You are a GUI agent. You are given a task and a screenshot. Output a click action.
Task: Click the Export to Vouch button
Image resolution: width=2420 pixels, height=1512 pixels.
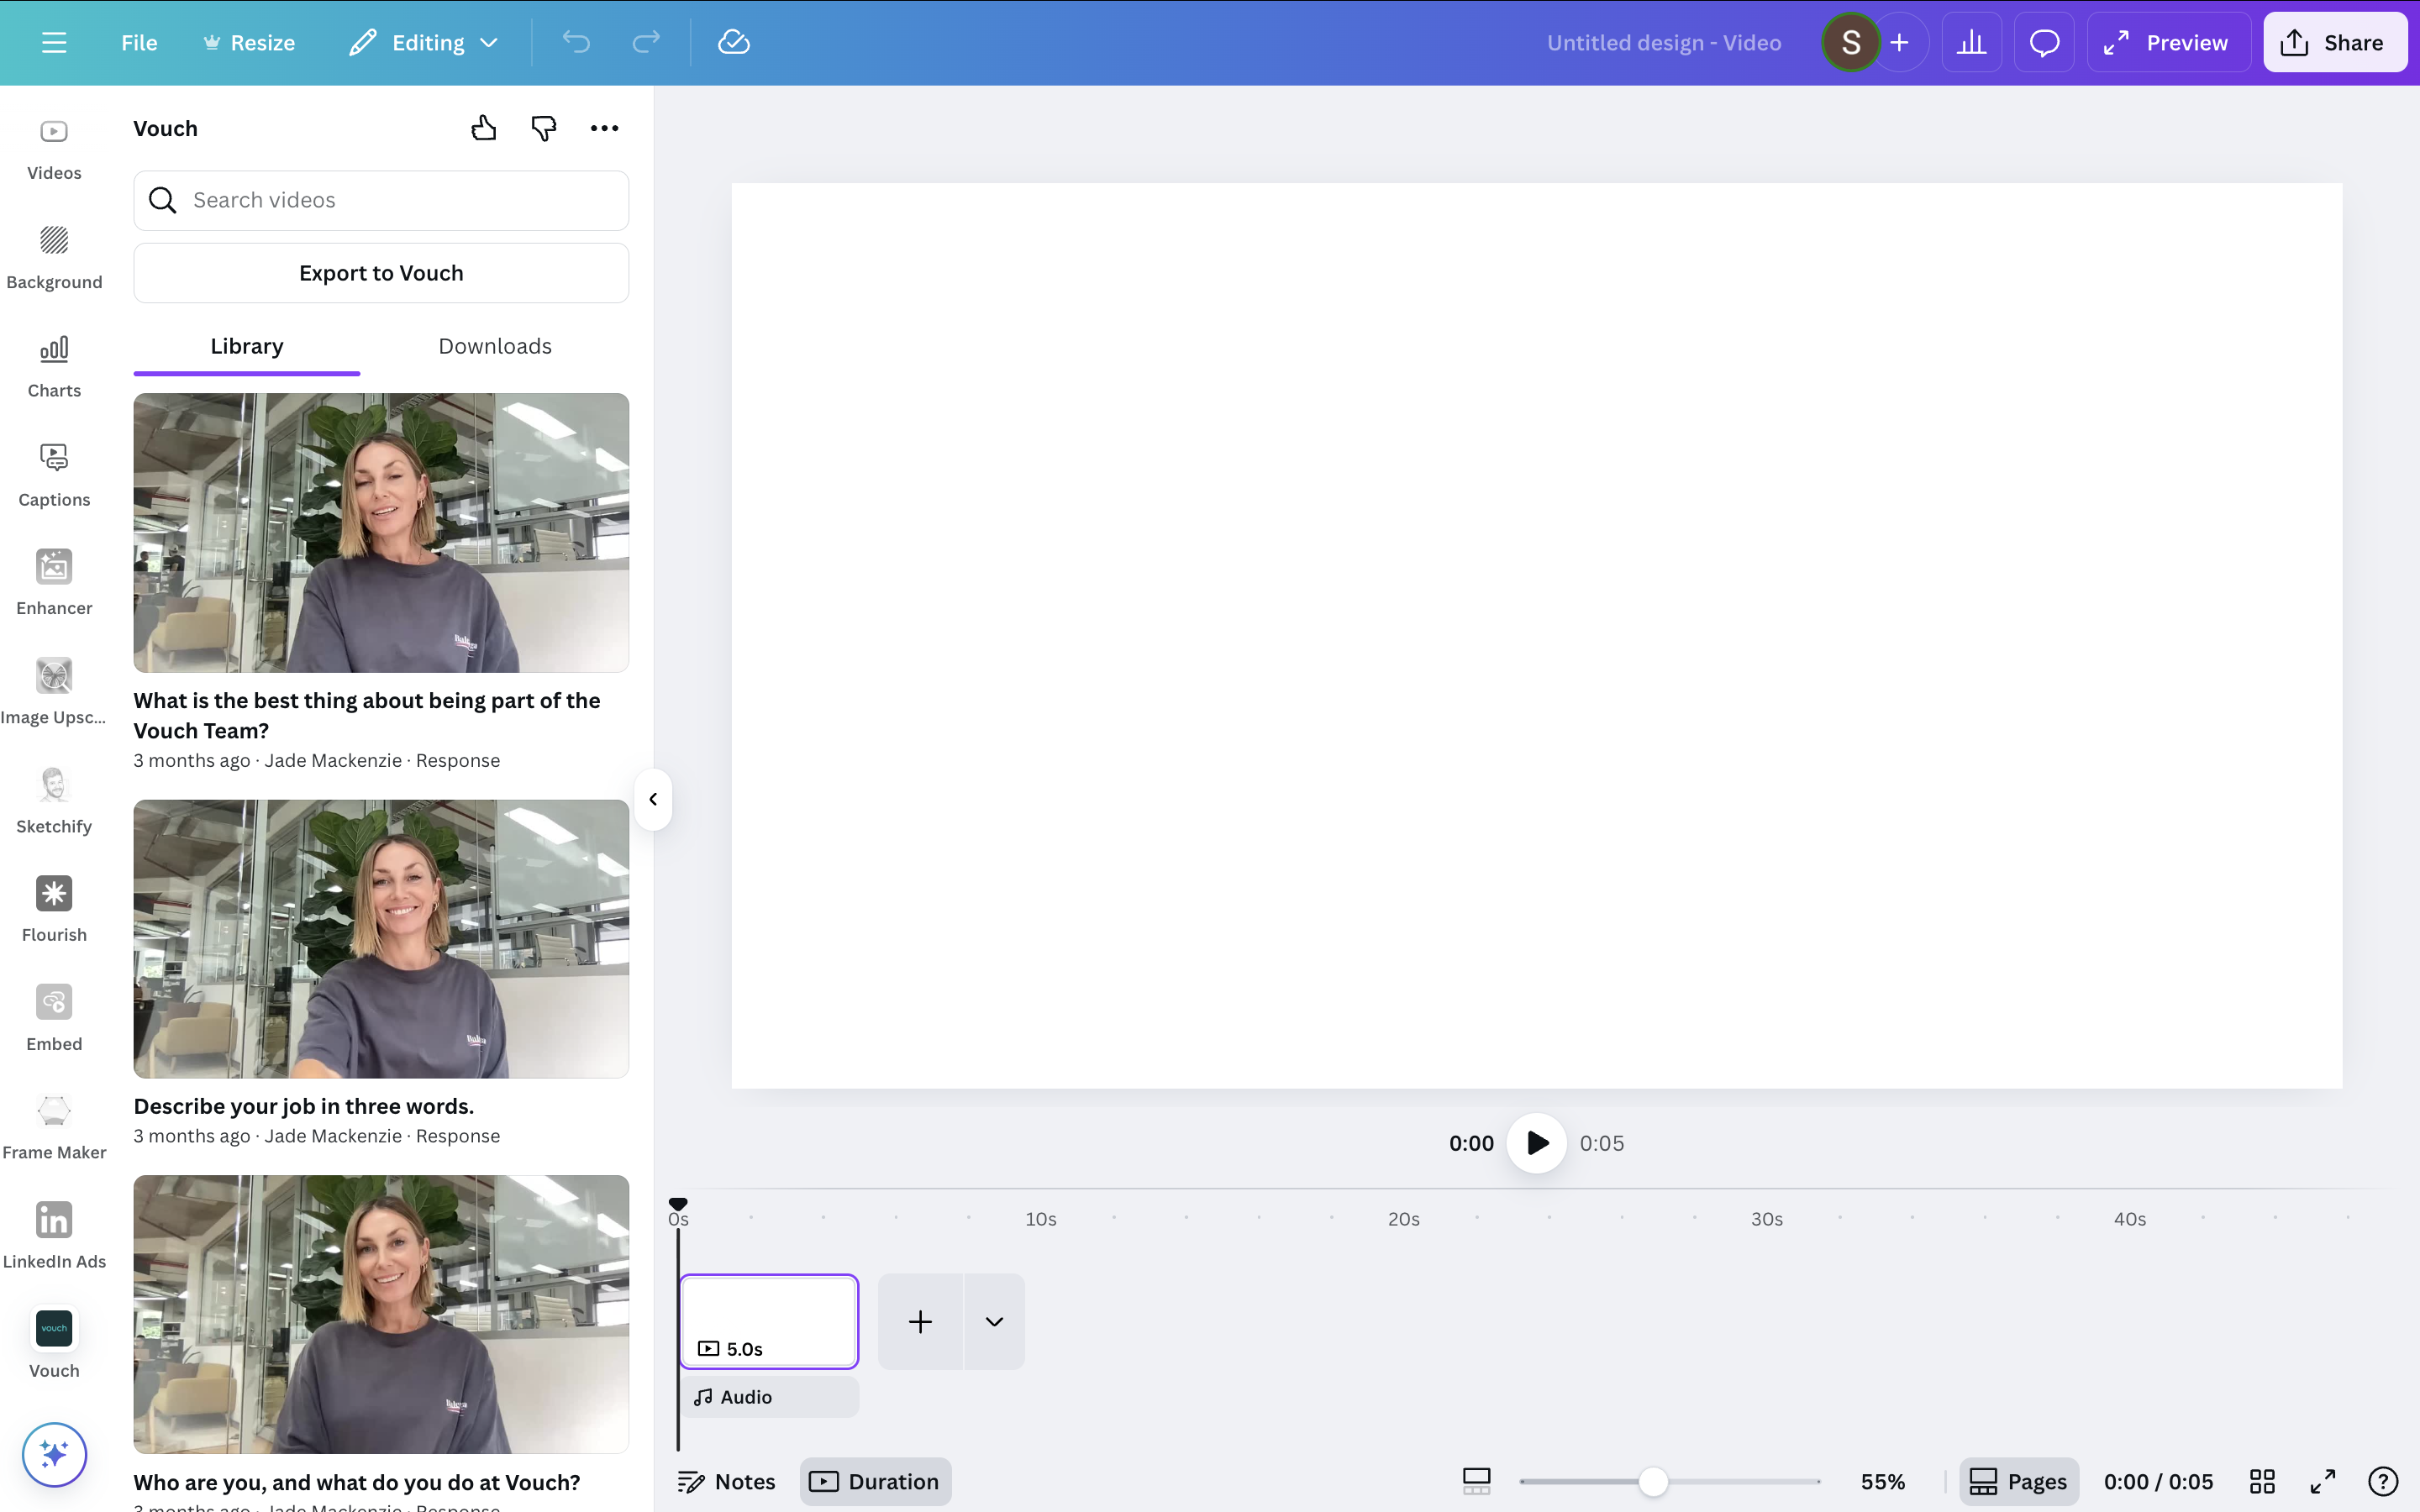(x=381, y=273)
